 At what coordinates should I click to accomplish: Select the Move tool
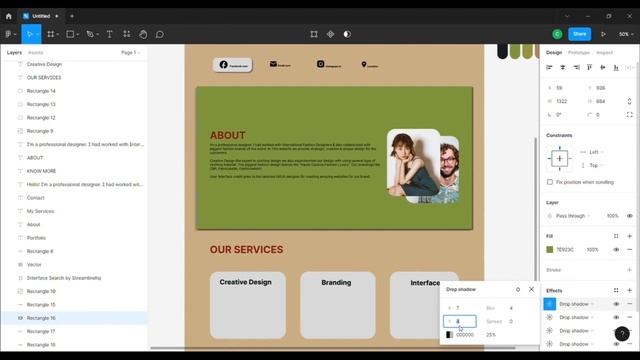point(29,34)
